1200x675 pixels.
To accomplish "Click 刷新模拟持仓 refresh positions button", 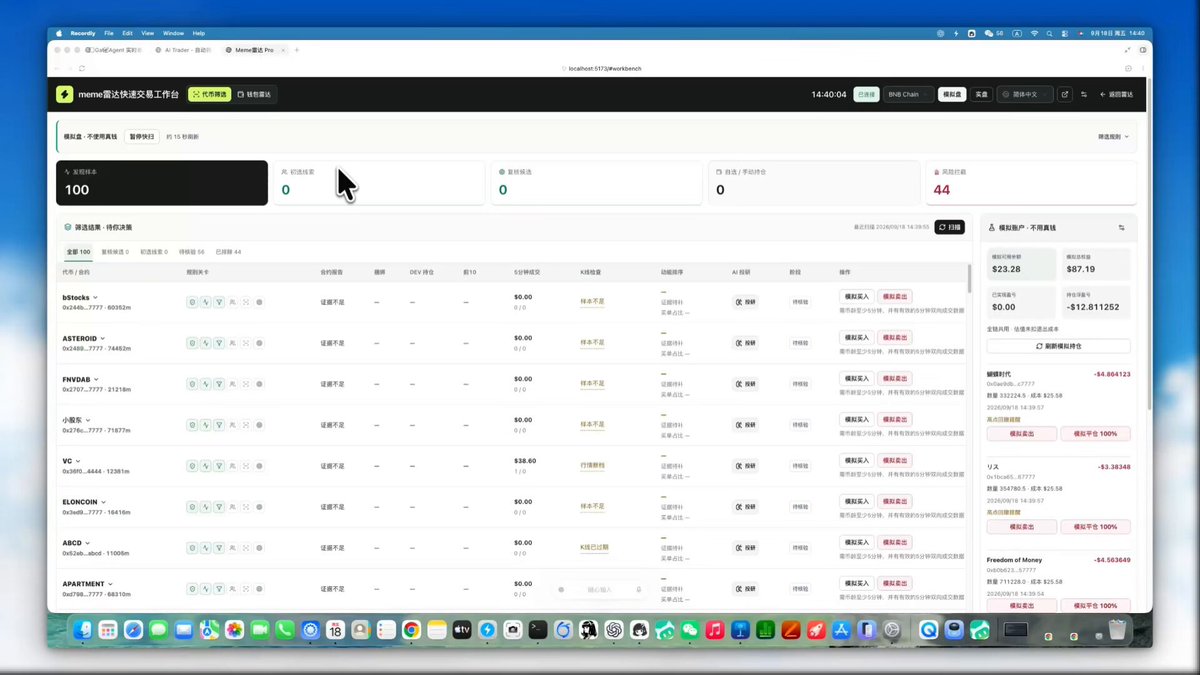I will tap(1059, 346).
